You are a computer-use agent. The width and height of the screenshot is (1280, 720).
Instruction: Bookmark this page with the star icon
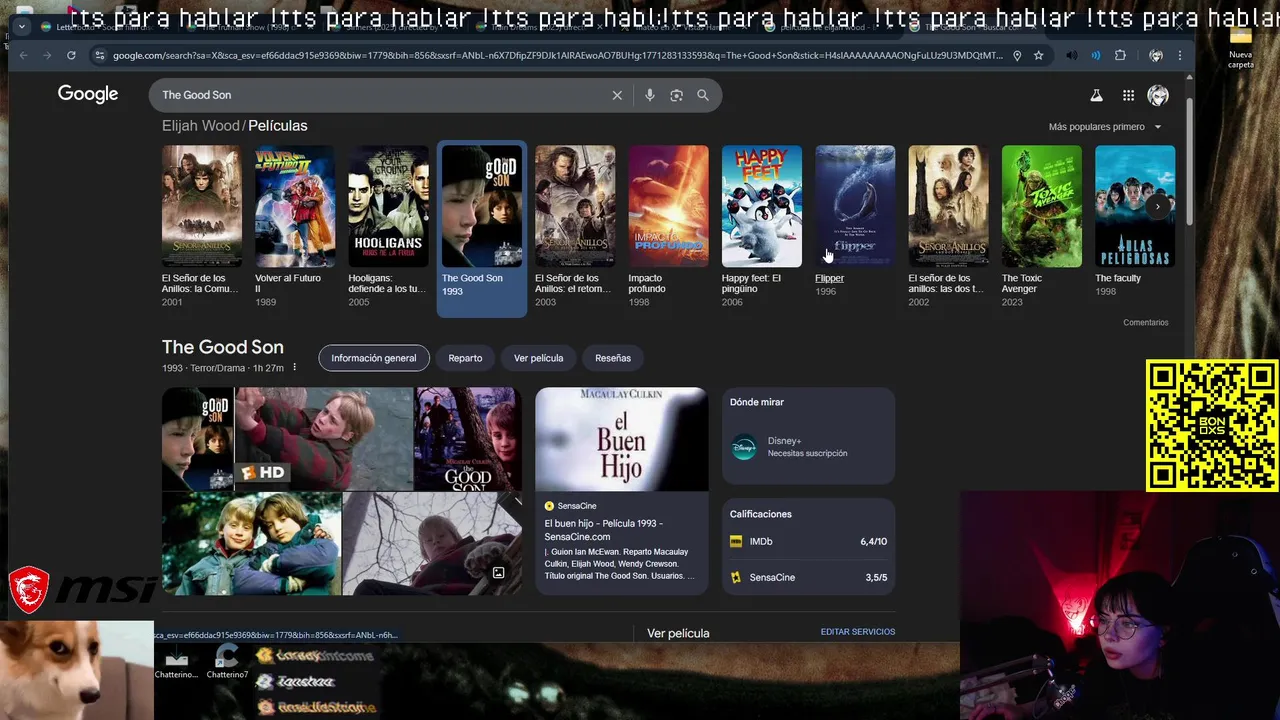point(1039,55)
